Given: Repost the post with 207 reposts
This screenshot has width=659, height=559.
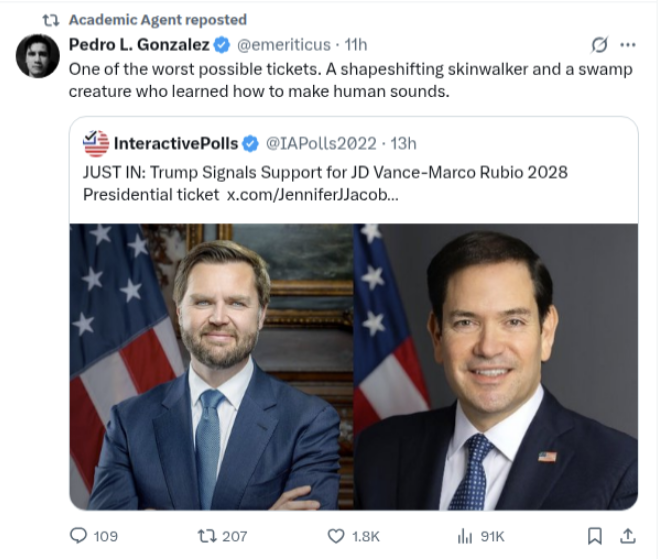Looking at the screenshot, I should (x=210, y=536).
